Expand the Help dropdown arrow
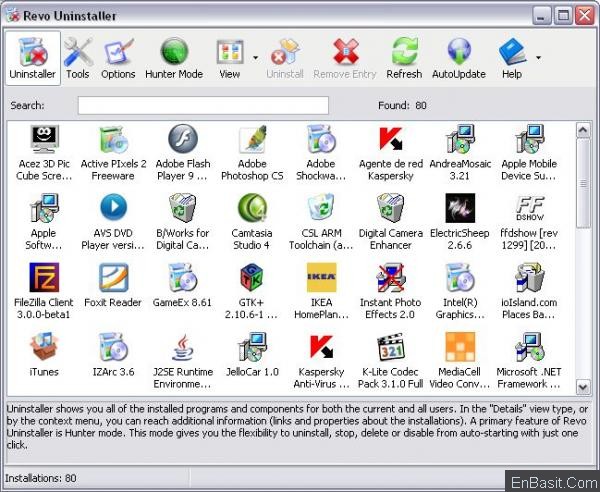Viewport: 600px width, 492px height. (538, 58)
